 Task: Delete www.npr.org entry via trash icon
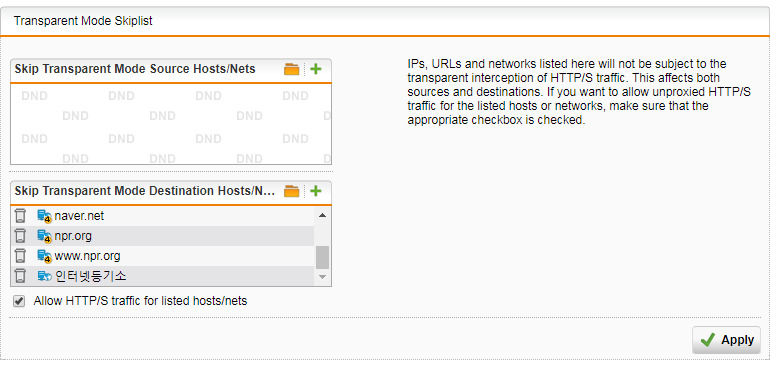point(20,256)
